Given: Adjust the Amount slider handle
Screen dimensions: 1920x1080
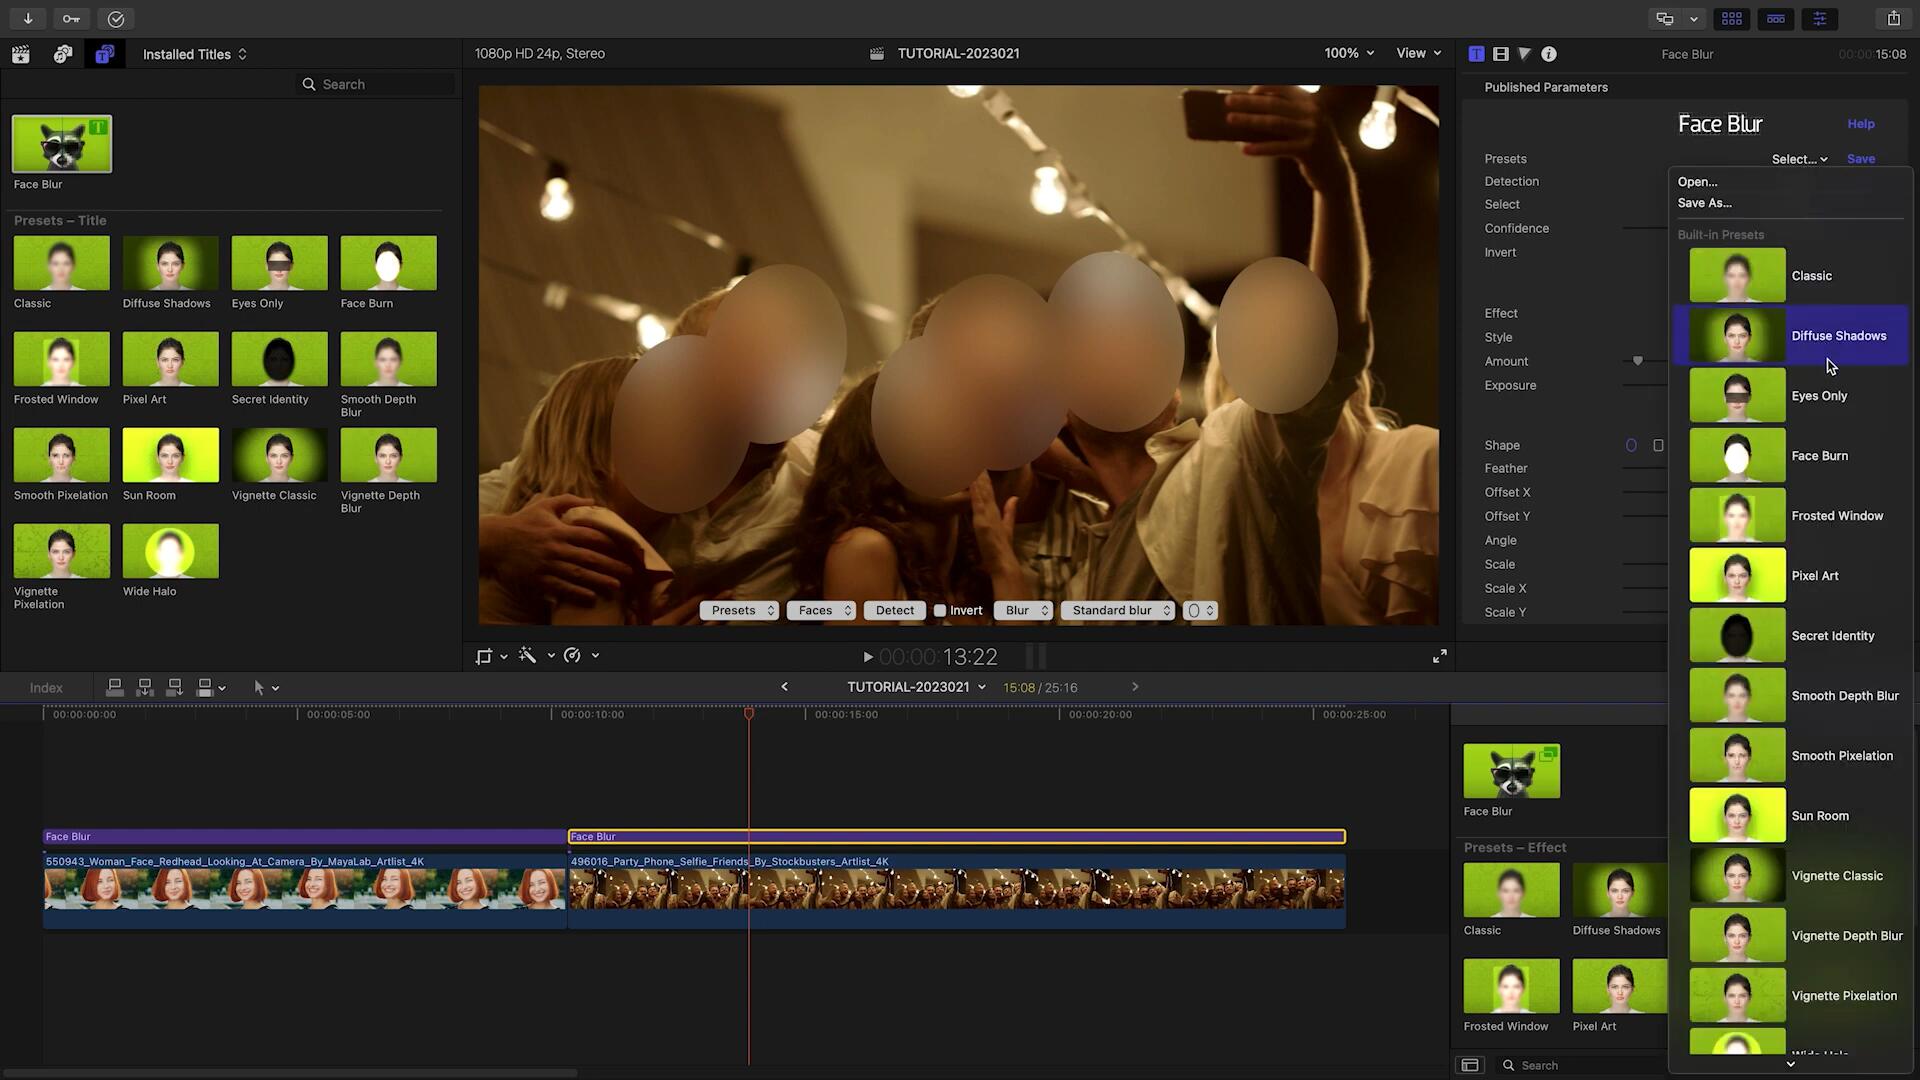Looking at the screenshot, I should tap(1637, 361).
